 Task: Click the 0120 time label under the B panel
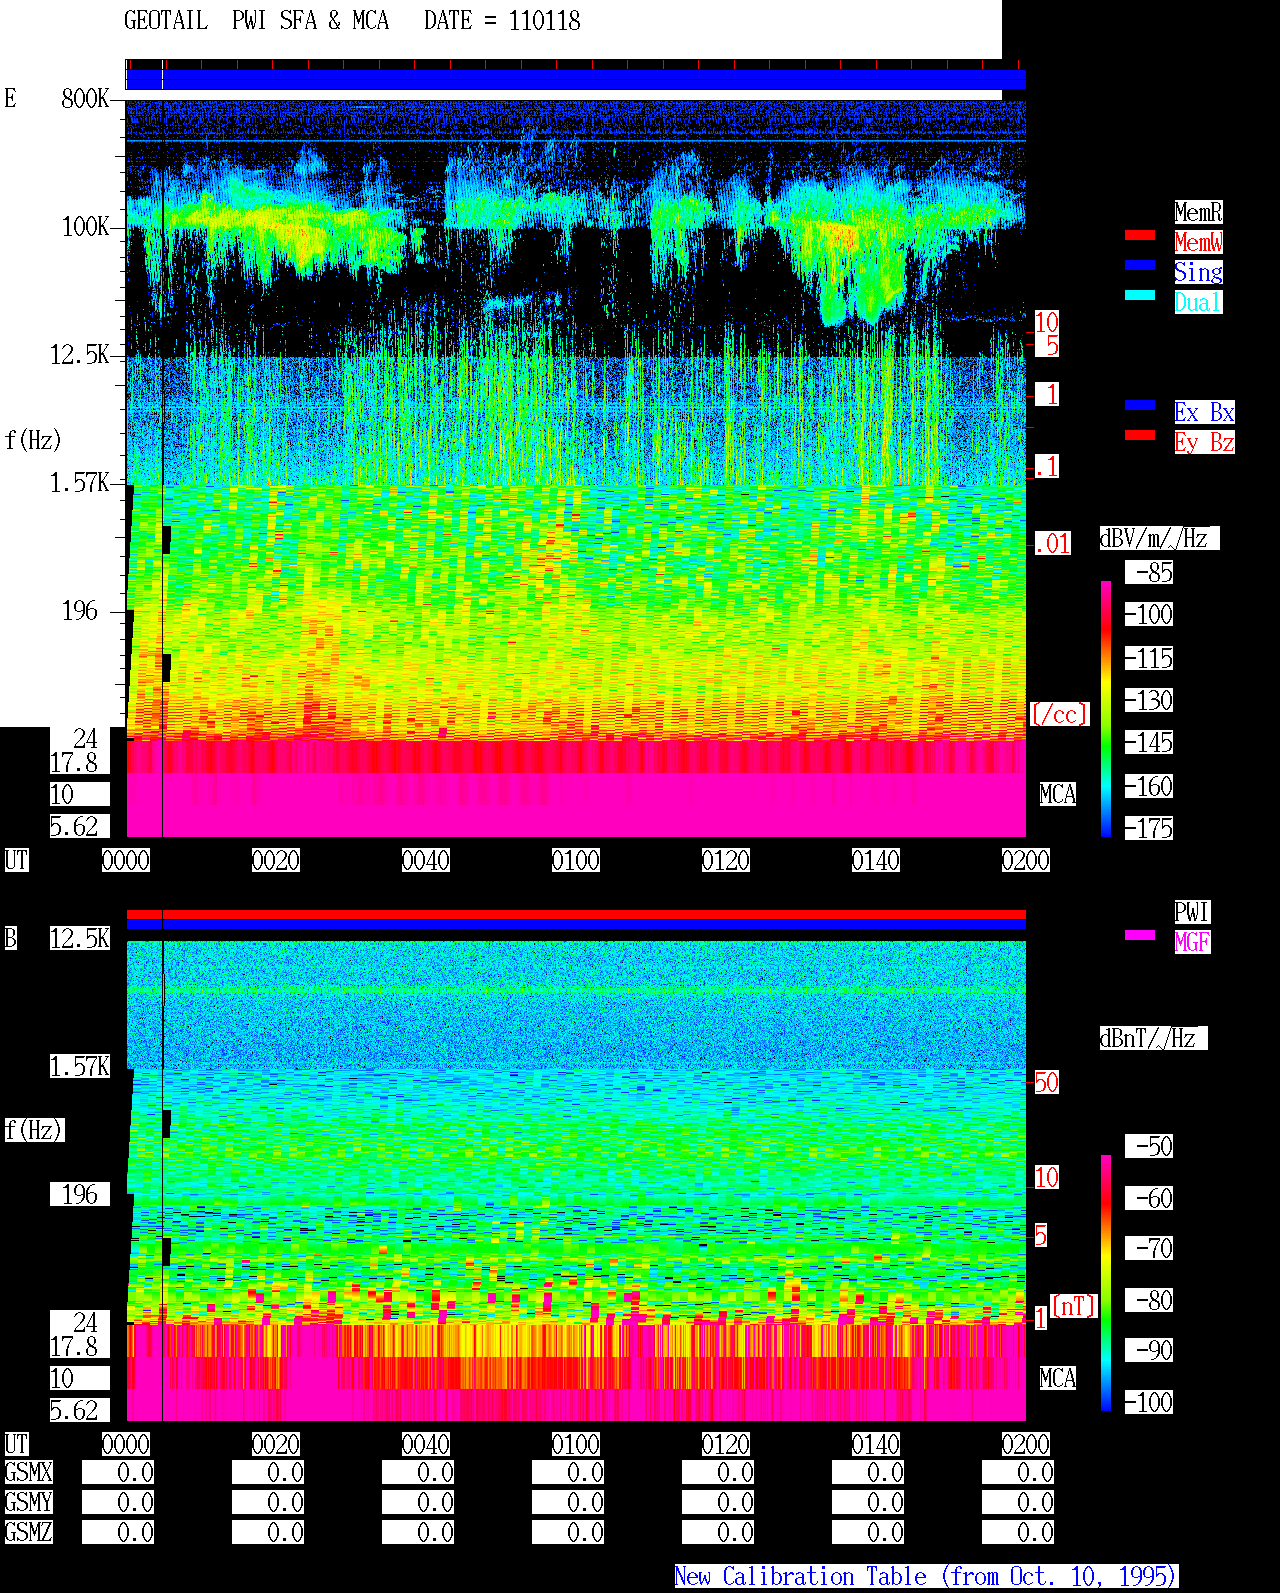tap(726, 1444)
